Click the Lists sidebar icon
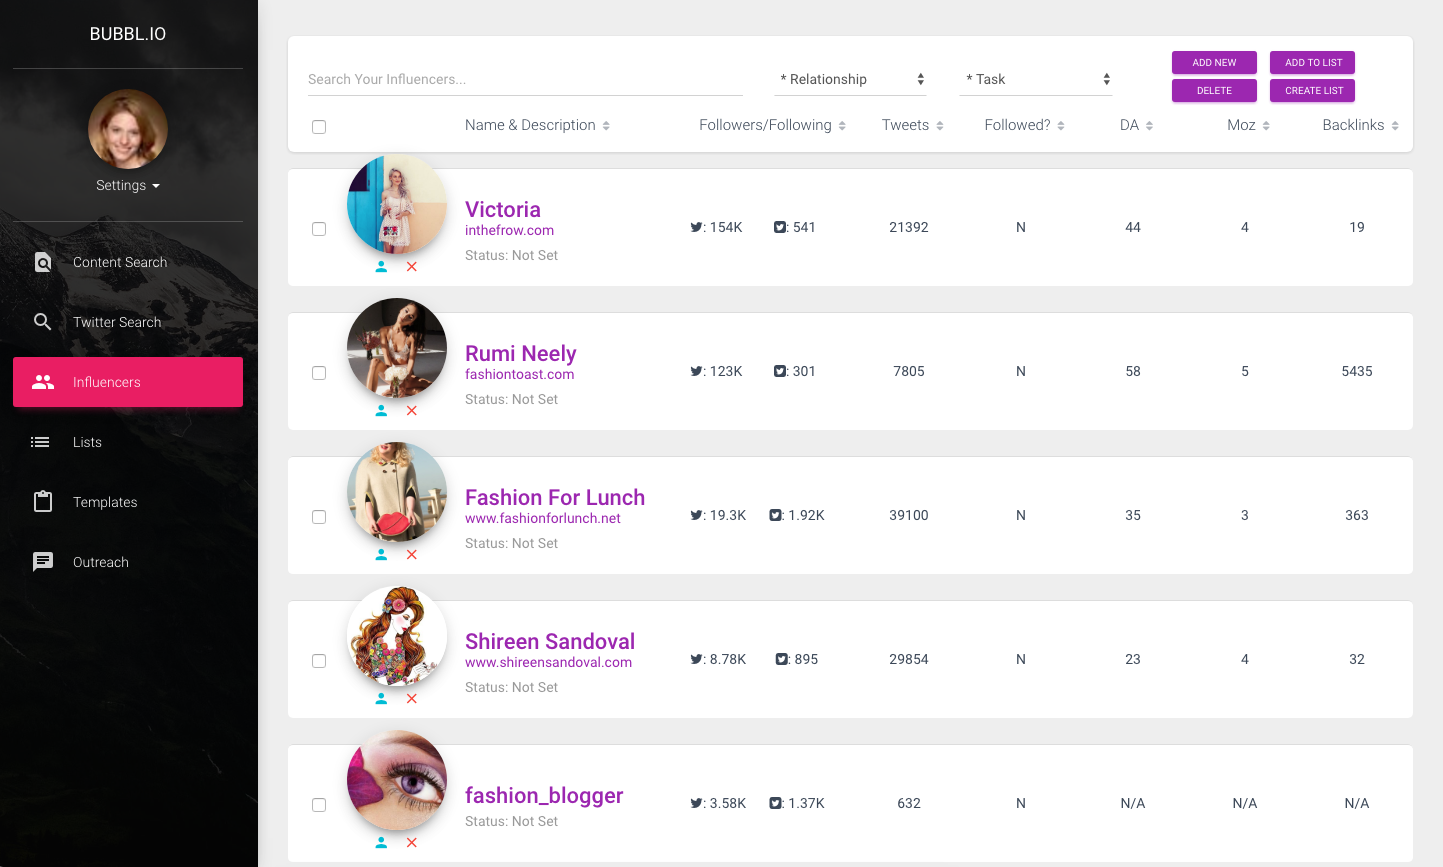This screenshot has height=867, width=1443. [41, 442]
